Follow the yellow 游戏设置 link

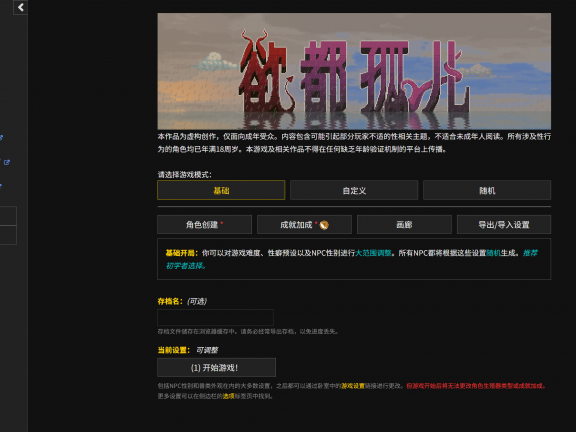(x=353, y=386)
